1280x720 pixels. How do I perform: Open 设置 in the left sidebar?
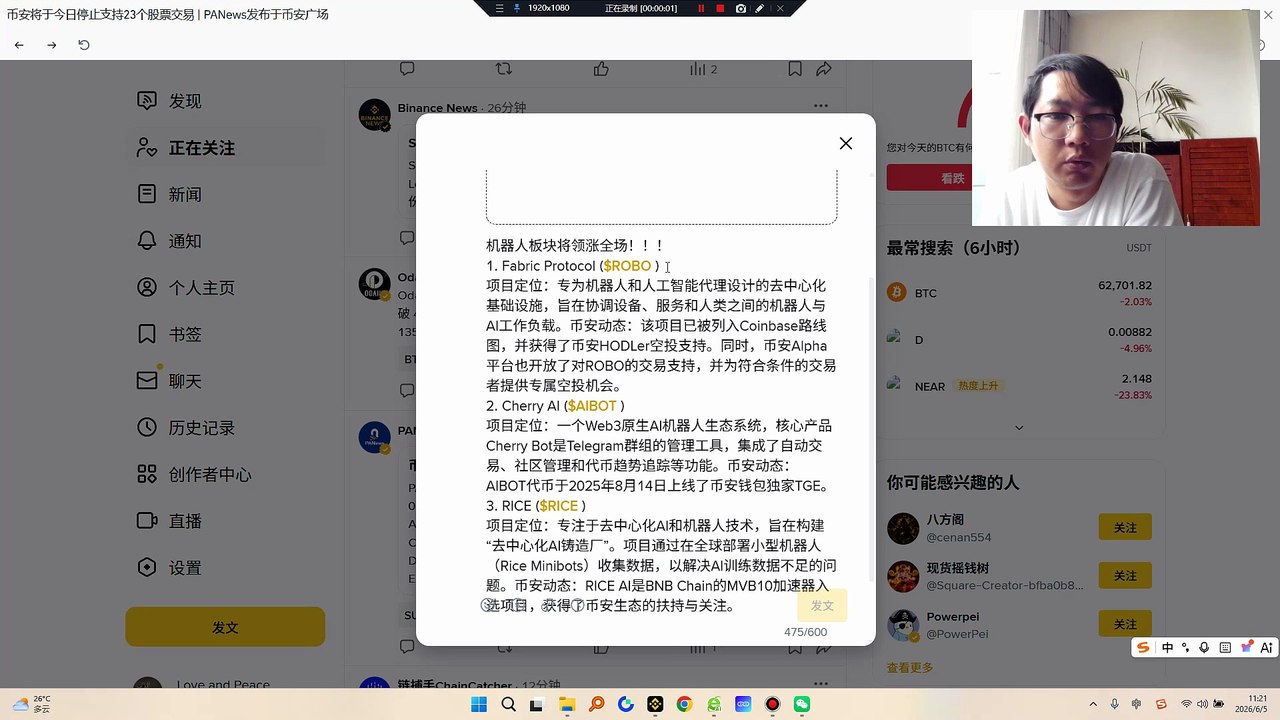coord(225,568)
